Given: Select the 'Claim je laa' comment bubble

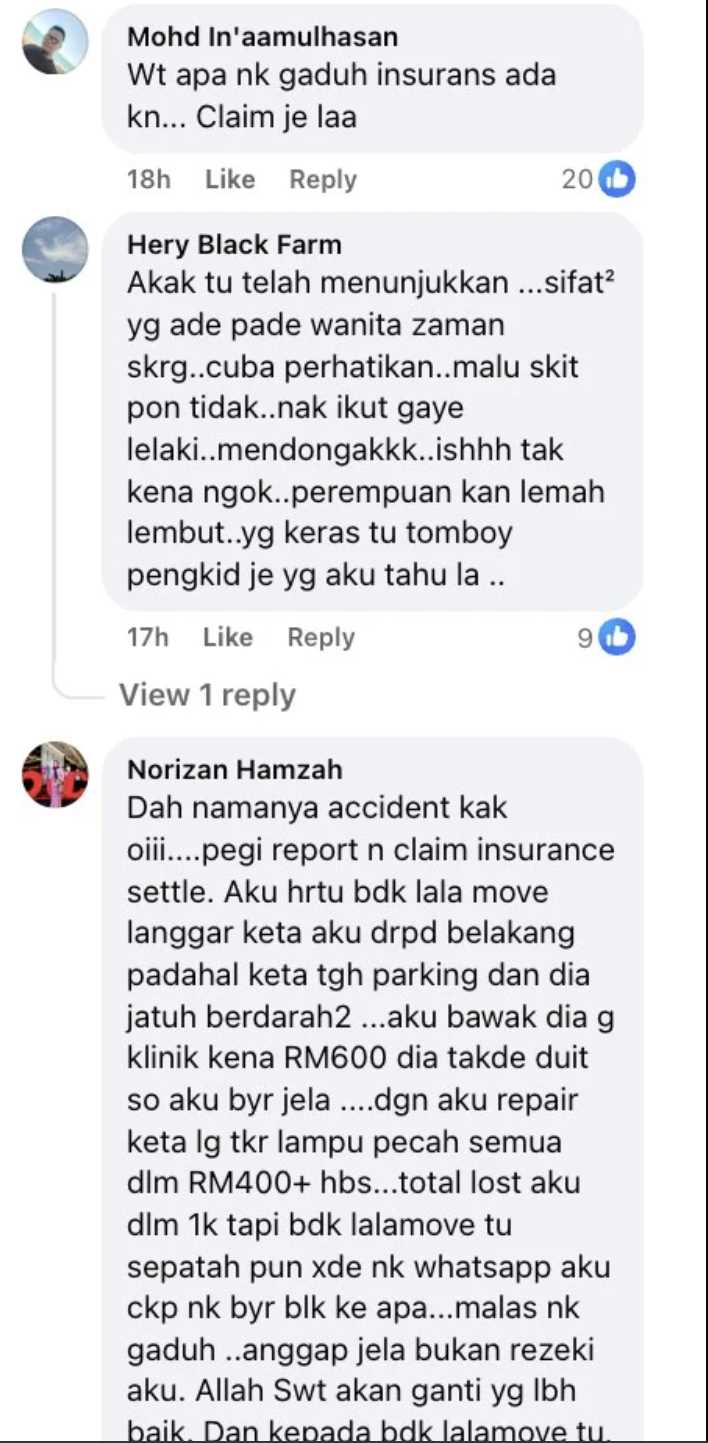Looking at the screenshot, I should [x=373, y=79].
